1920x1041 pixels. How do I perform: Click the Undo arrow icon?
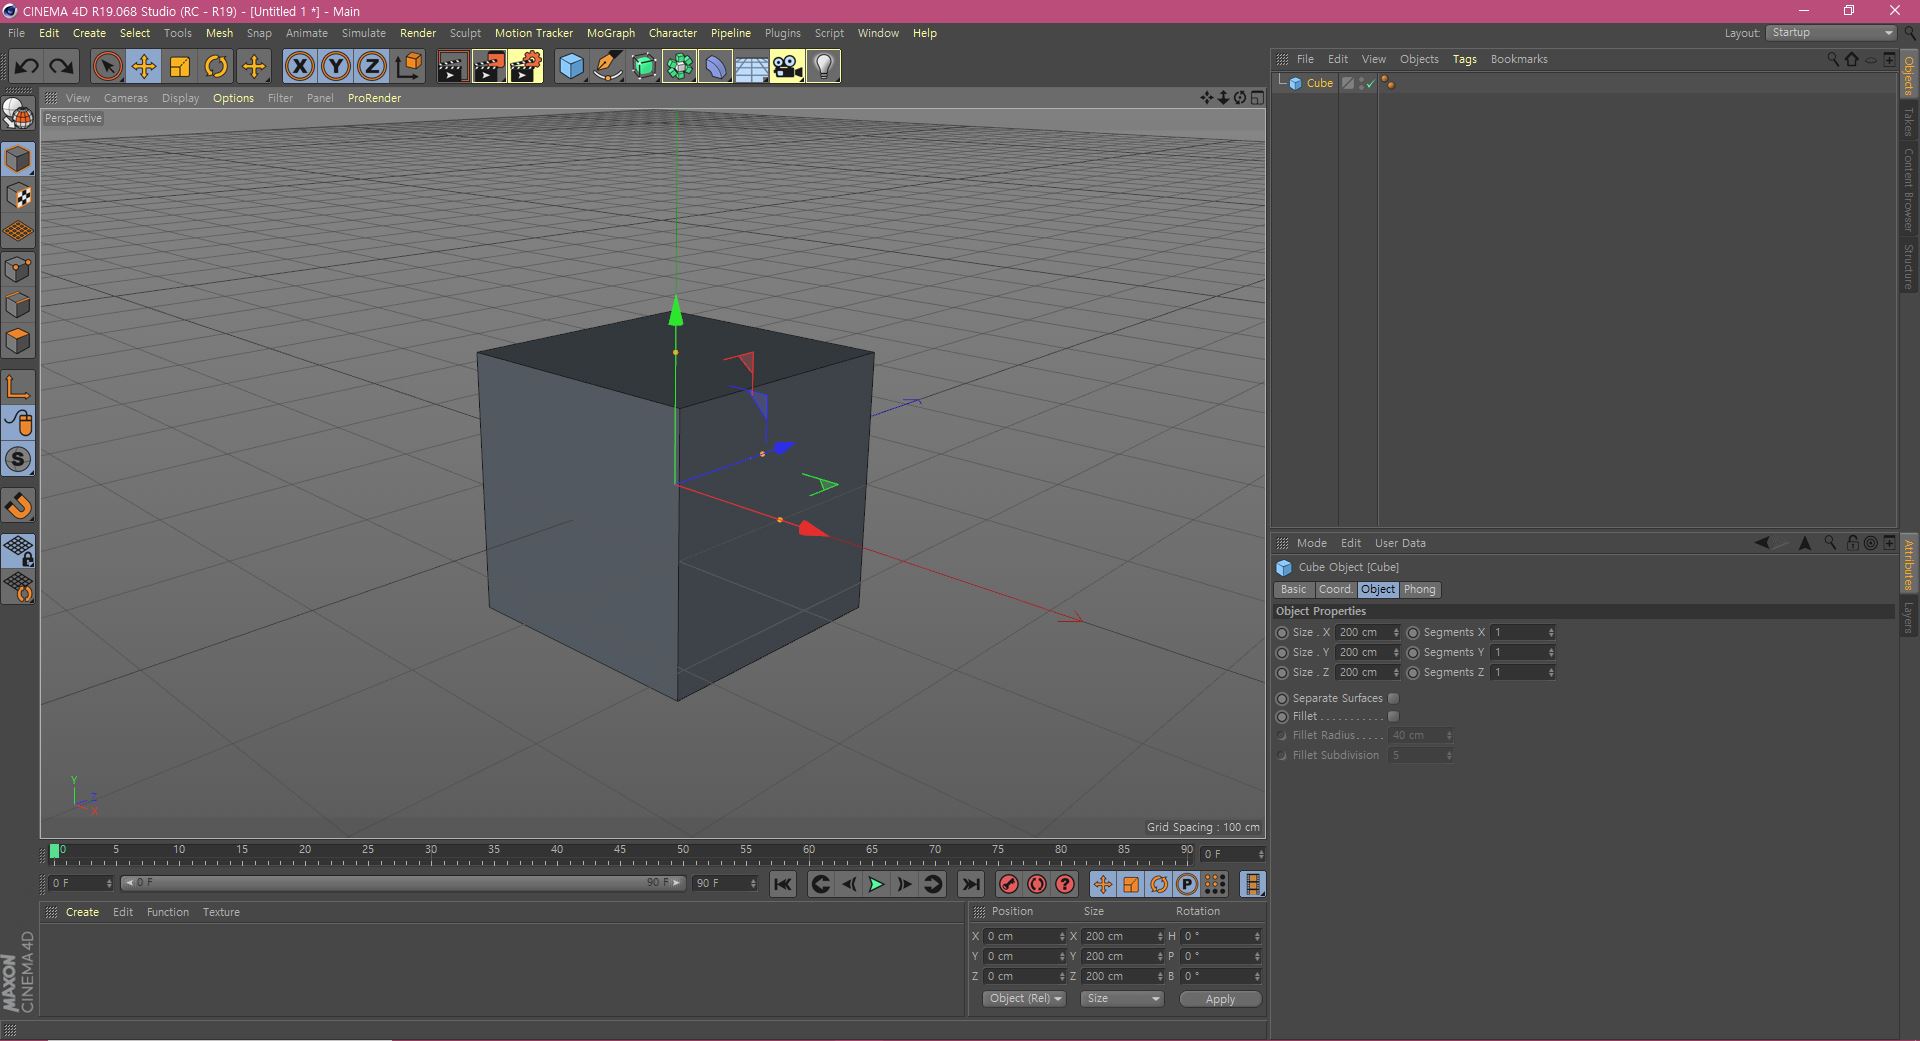27,67
